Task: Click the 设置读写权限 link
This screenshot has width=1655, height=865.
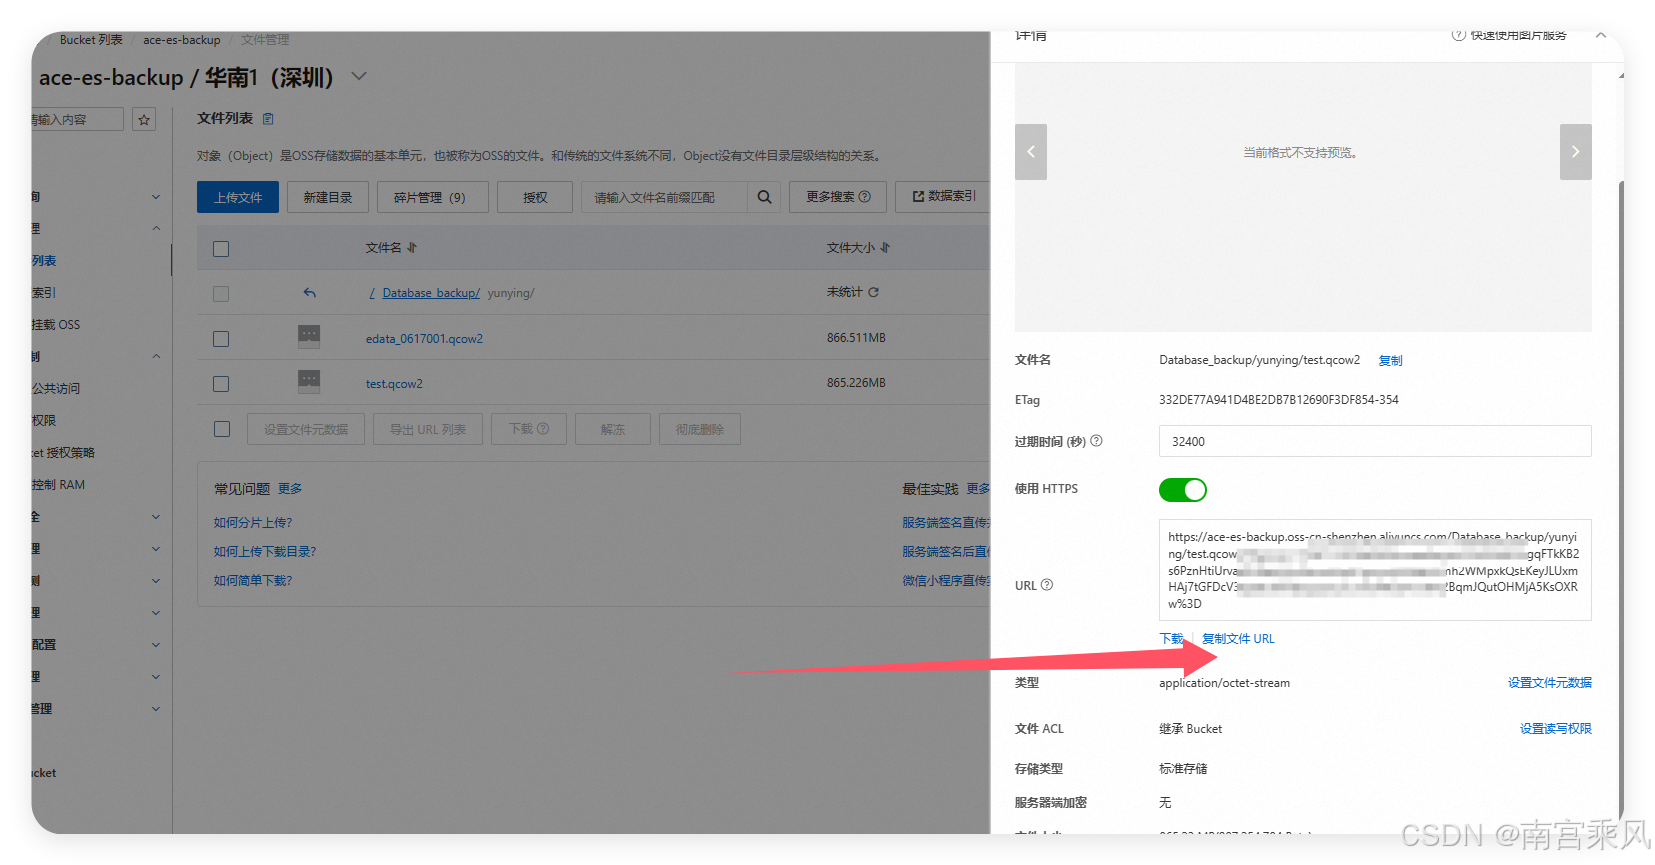Action: [1556, 729]
